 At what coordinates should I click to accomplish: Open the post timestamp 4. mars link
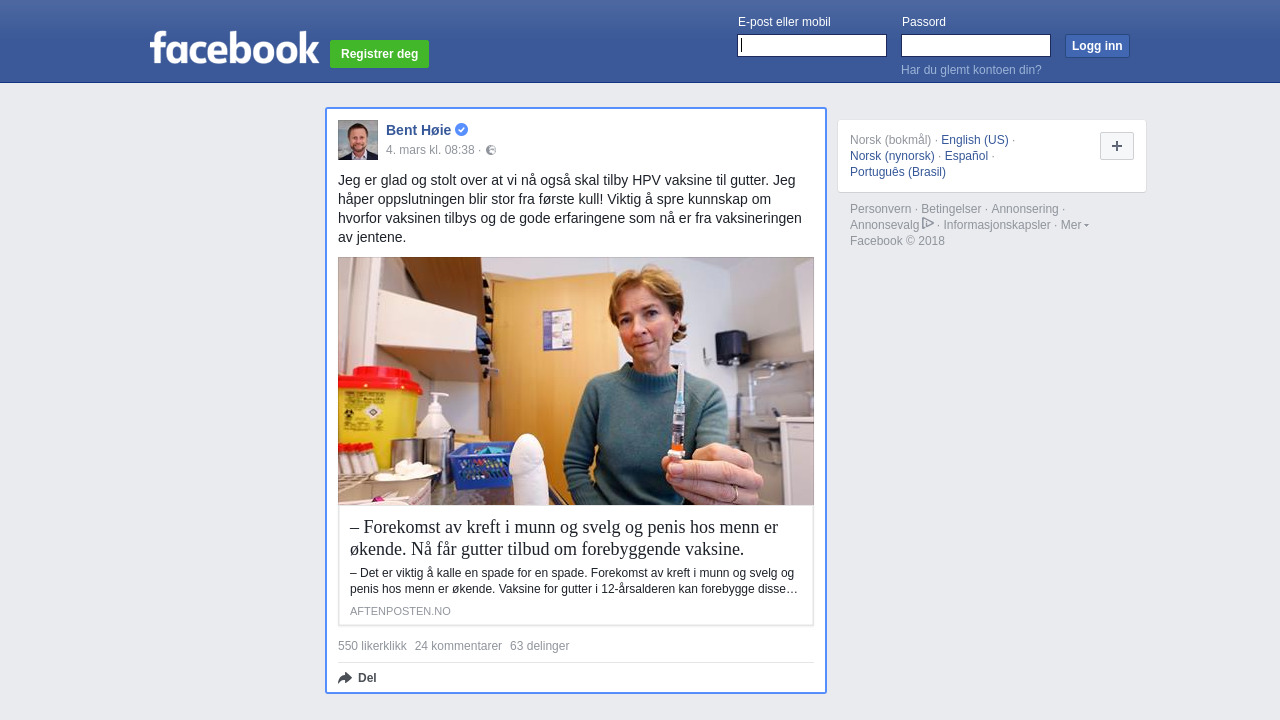[430, 150]
